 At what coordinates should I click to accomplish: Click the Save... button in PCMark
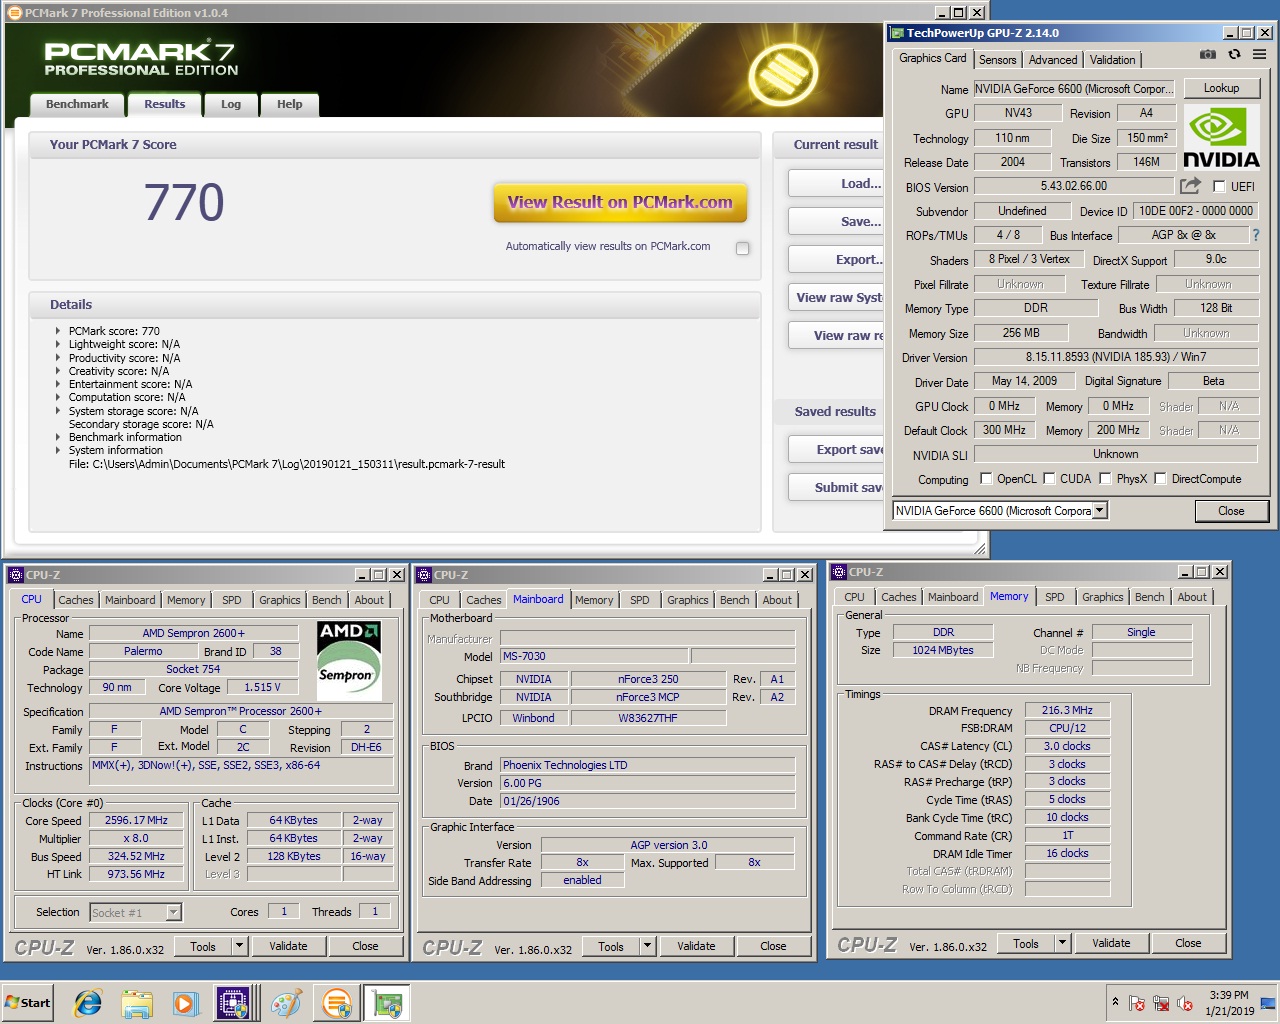(836, 221)
